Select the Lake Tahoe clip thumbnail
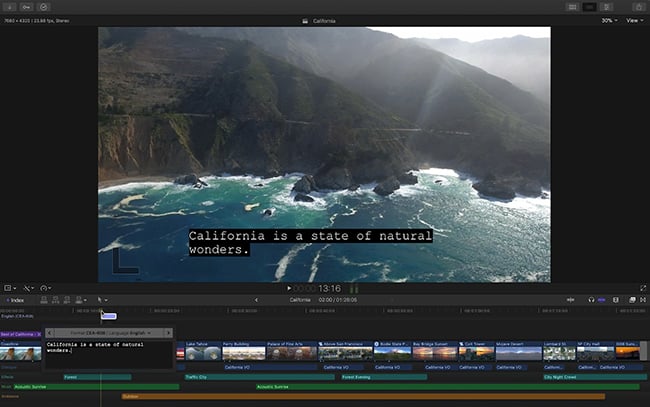The height and width of the screenshot is (407, 650). (203, 351)
